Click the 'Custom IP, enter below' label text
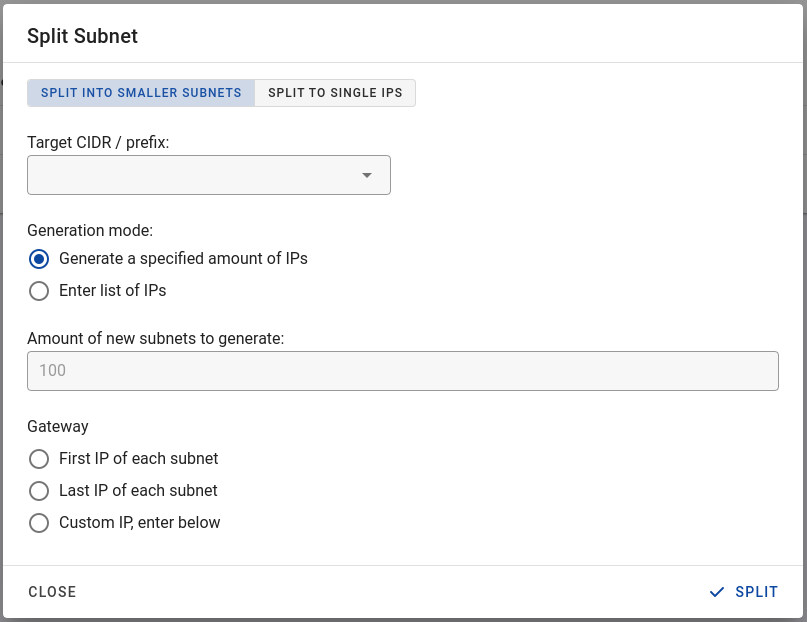Image resolution: width=807 pixels, height=622 pixels. 139,523
